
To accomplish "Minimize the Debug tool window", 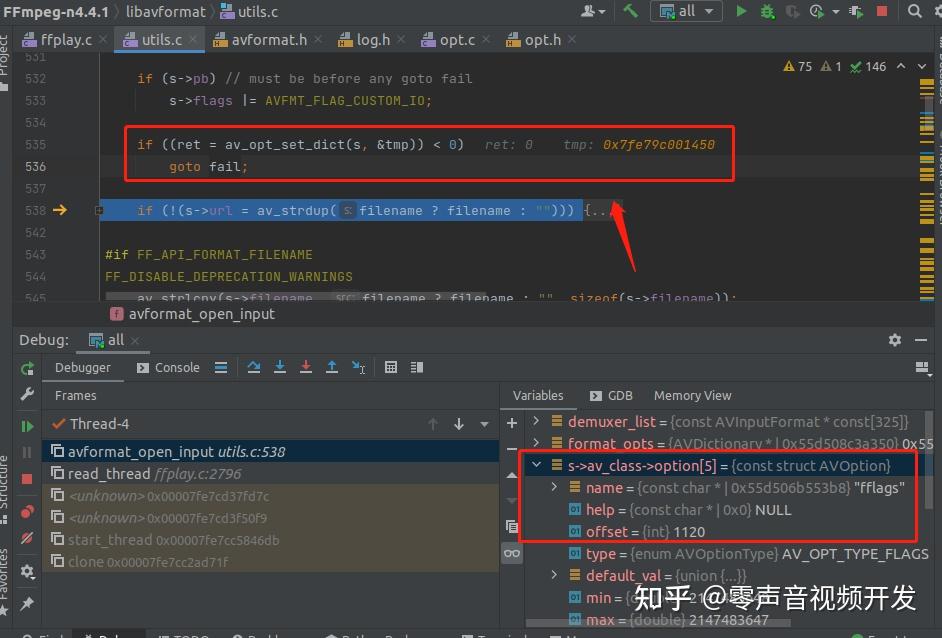I will click(921, 340).
